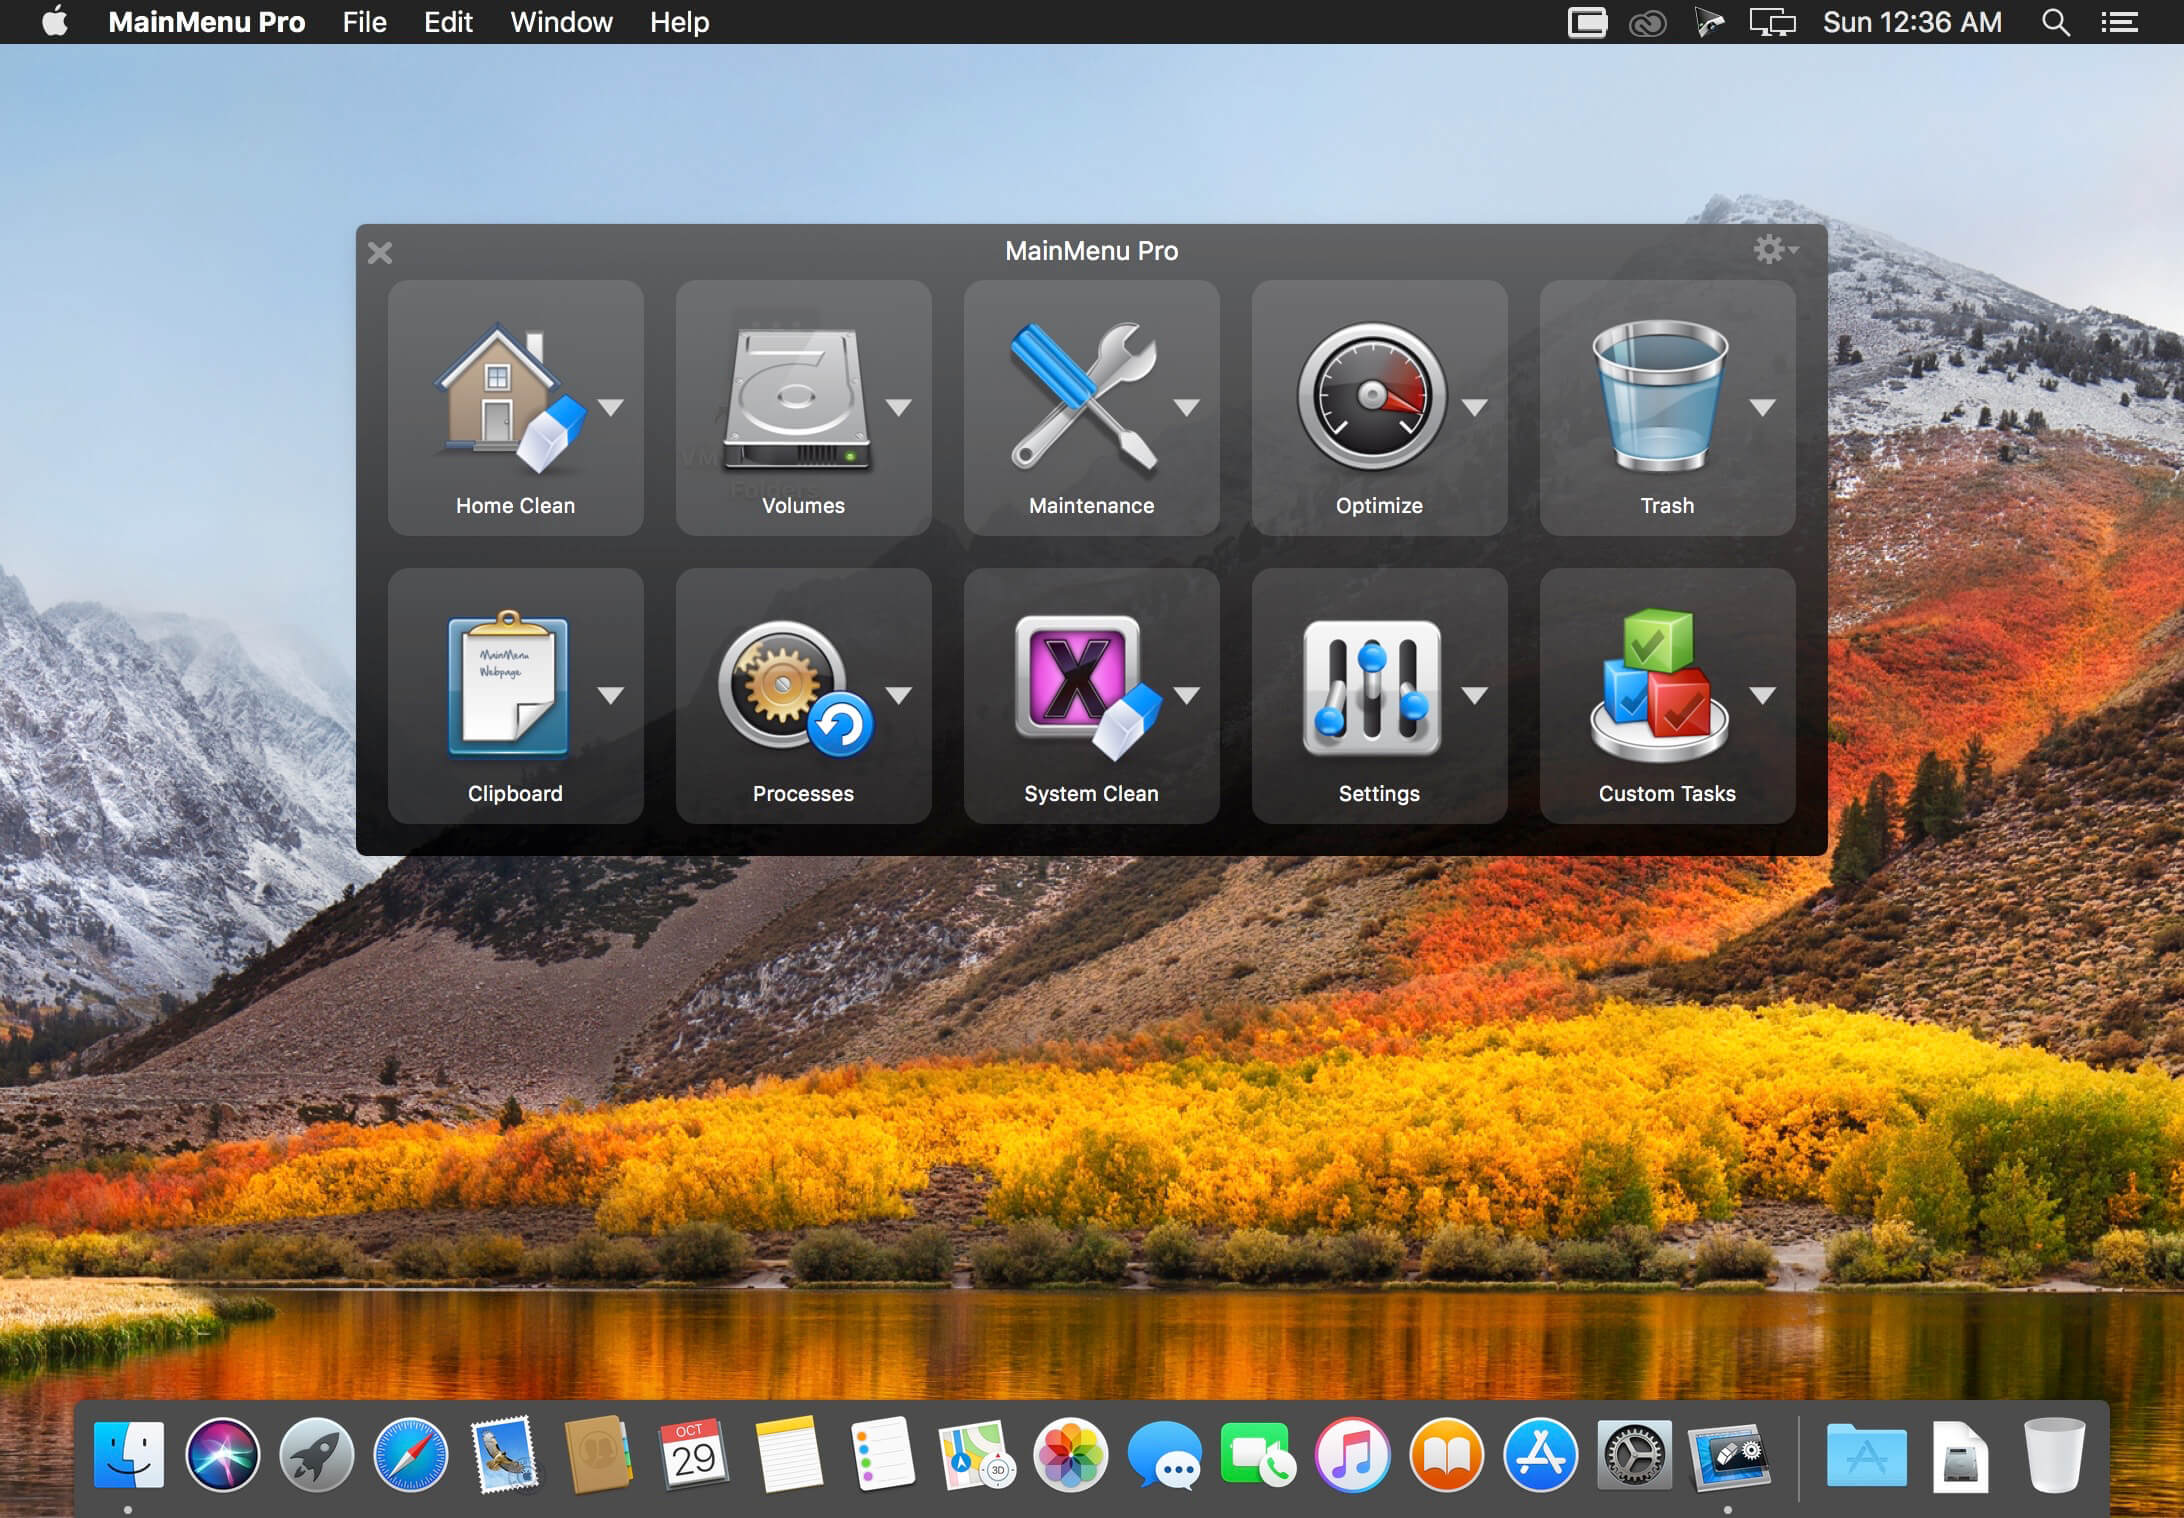Open the gear options menu in MainMenu Pro window
This screenshot has height=1518, width=2184.
click(x=1775, y=249)
